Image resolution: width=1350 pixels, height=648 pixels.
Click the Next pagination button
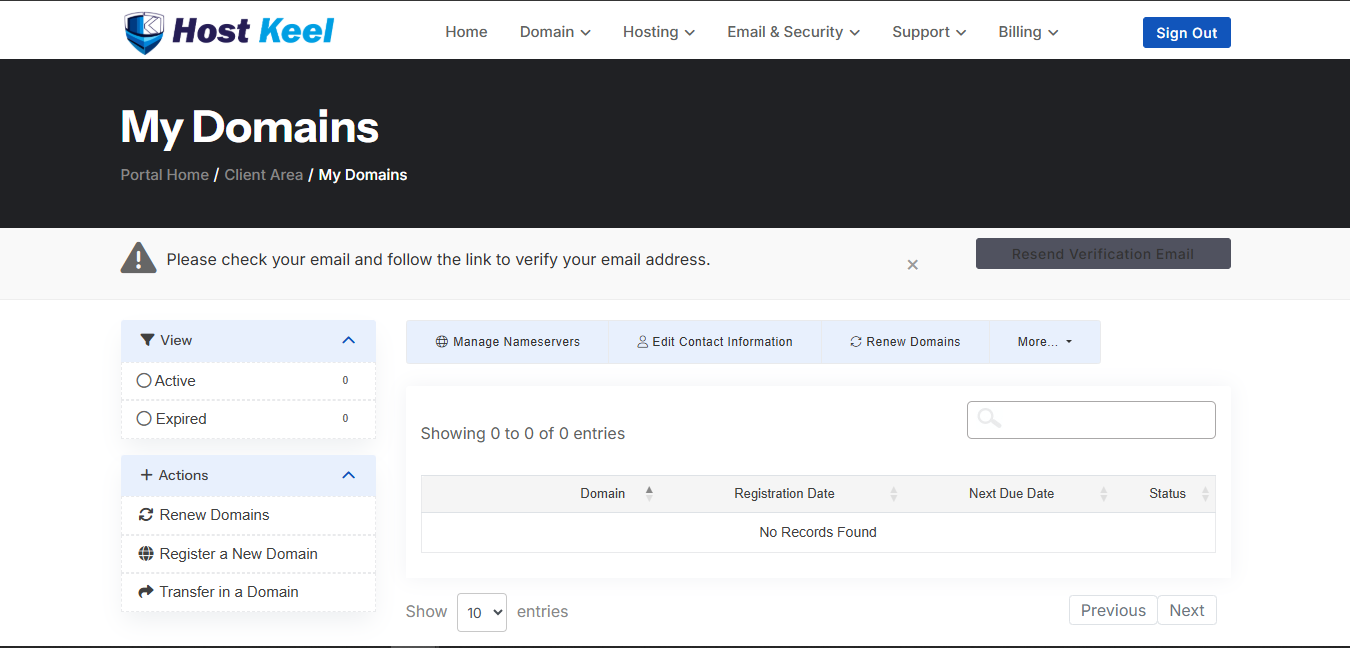point(1187,610)
